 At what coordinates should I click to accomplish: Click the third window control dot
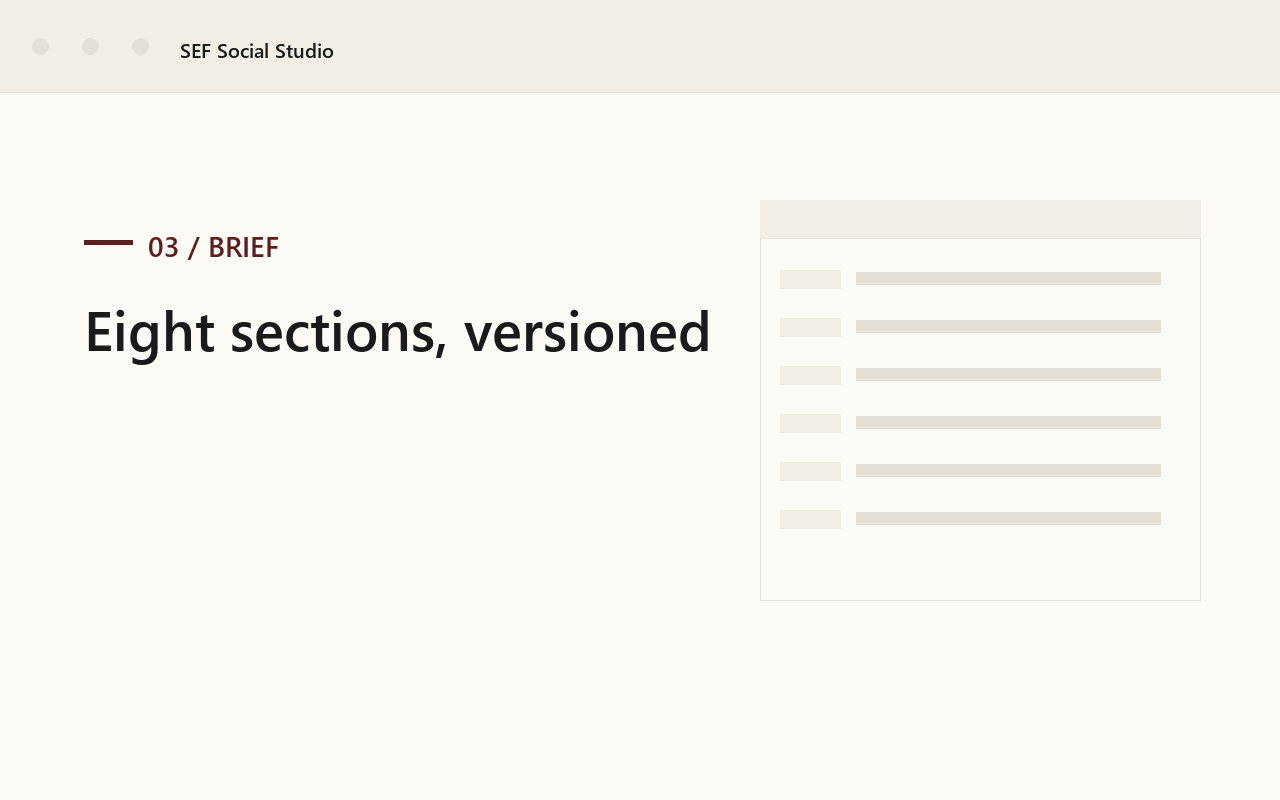click(x=140, y=47)
